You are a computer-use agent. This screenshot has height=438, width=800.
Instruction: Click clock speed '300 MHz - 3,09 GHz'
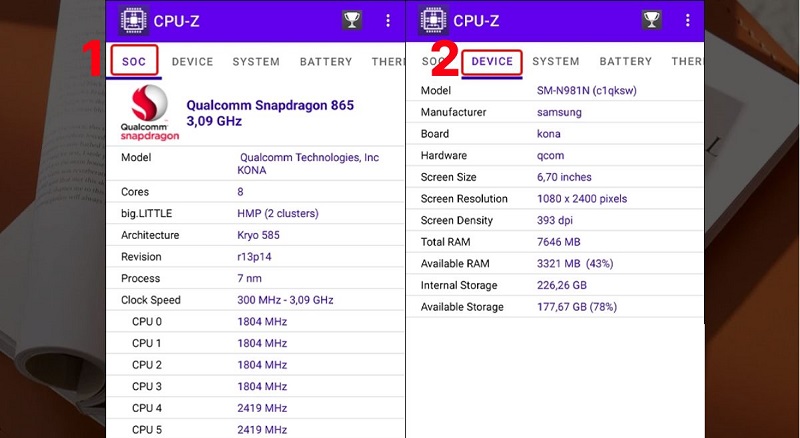tap(285, 300)
